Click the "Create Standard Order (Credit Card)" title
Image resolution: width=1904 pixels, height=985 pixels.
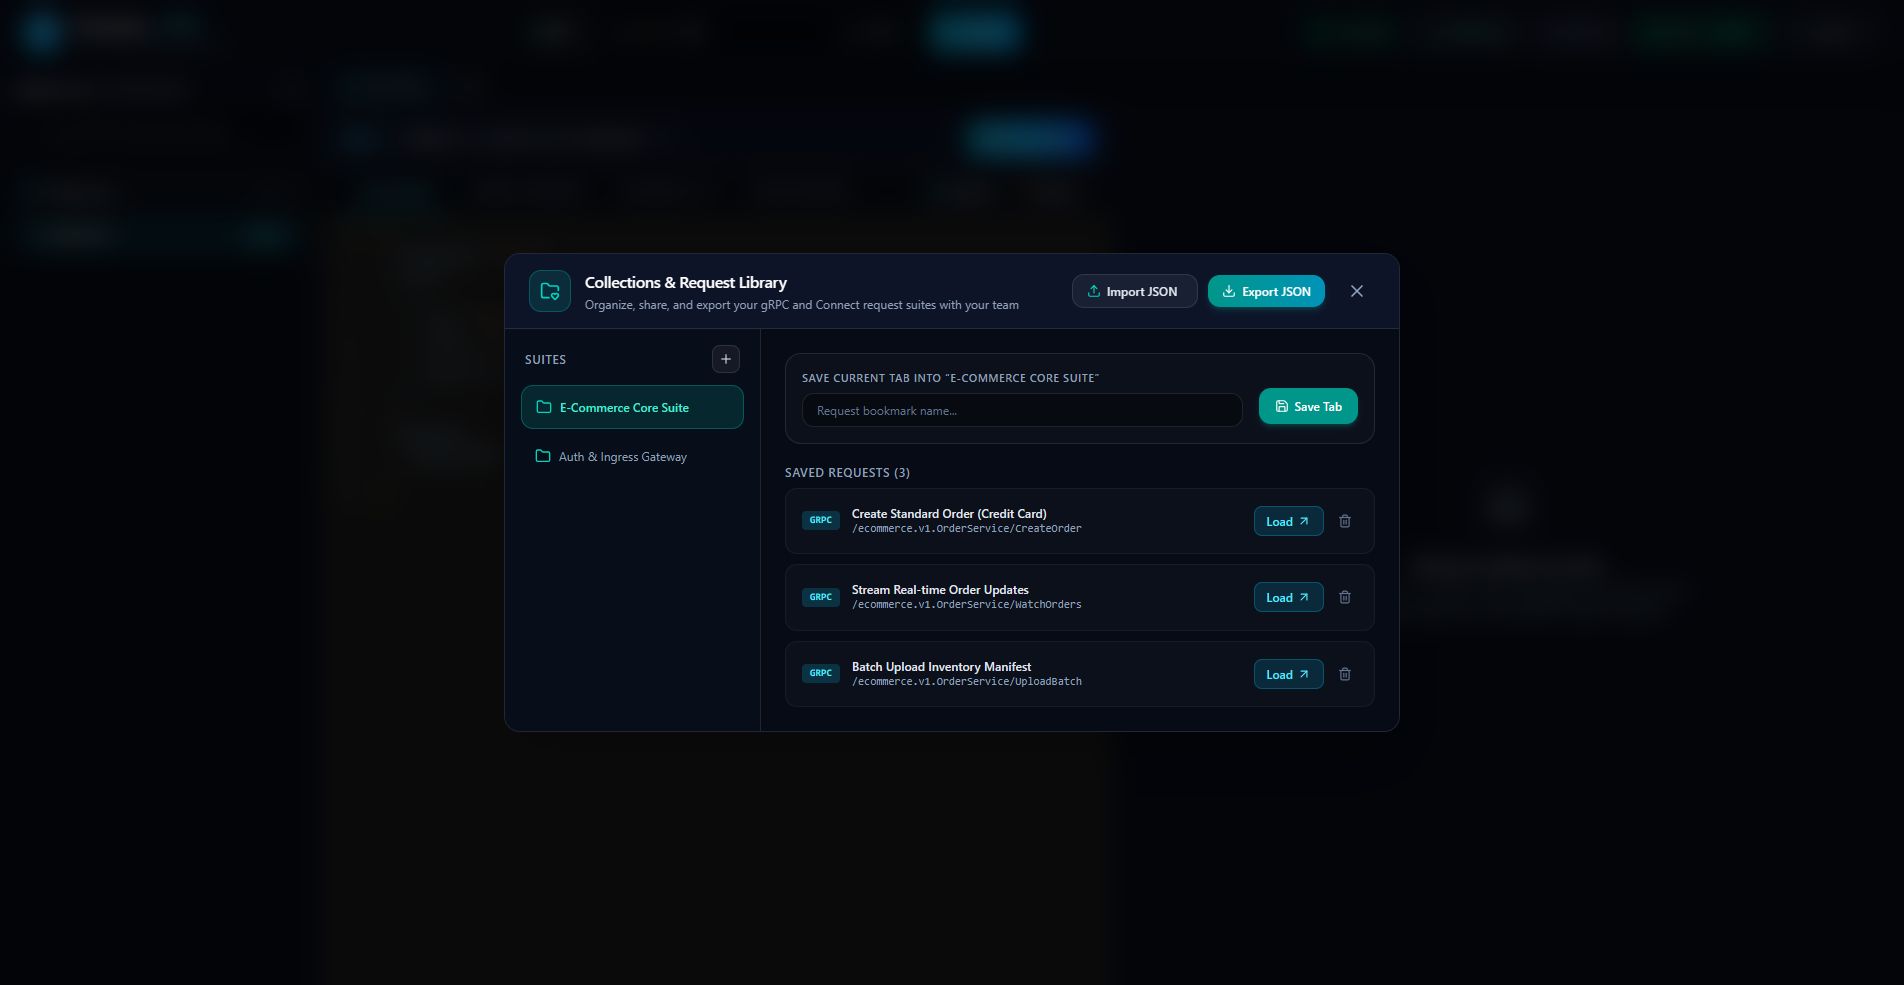(x=949, y=513)
